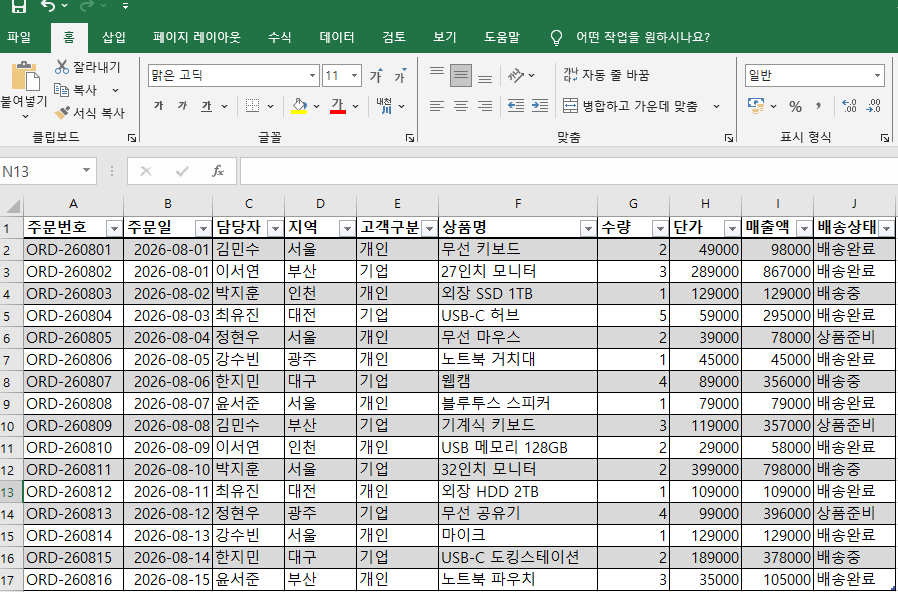The width and height of the screenshot is (898, 592).
Task: Select row 13 header
Action: click(x=11, y=491)
